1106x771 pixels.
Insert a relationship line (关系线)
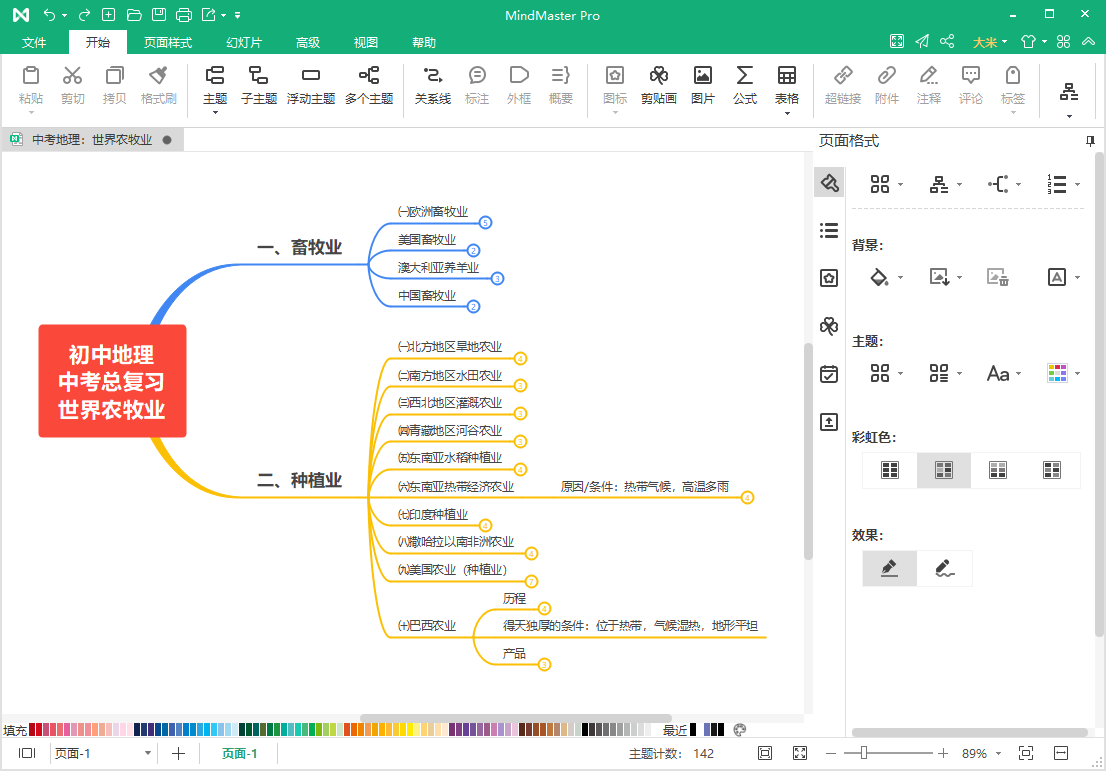[x=432, y=85]
